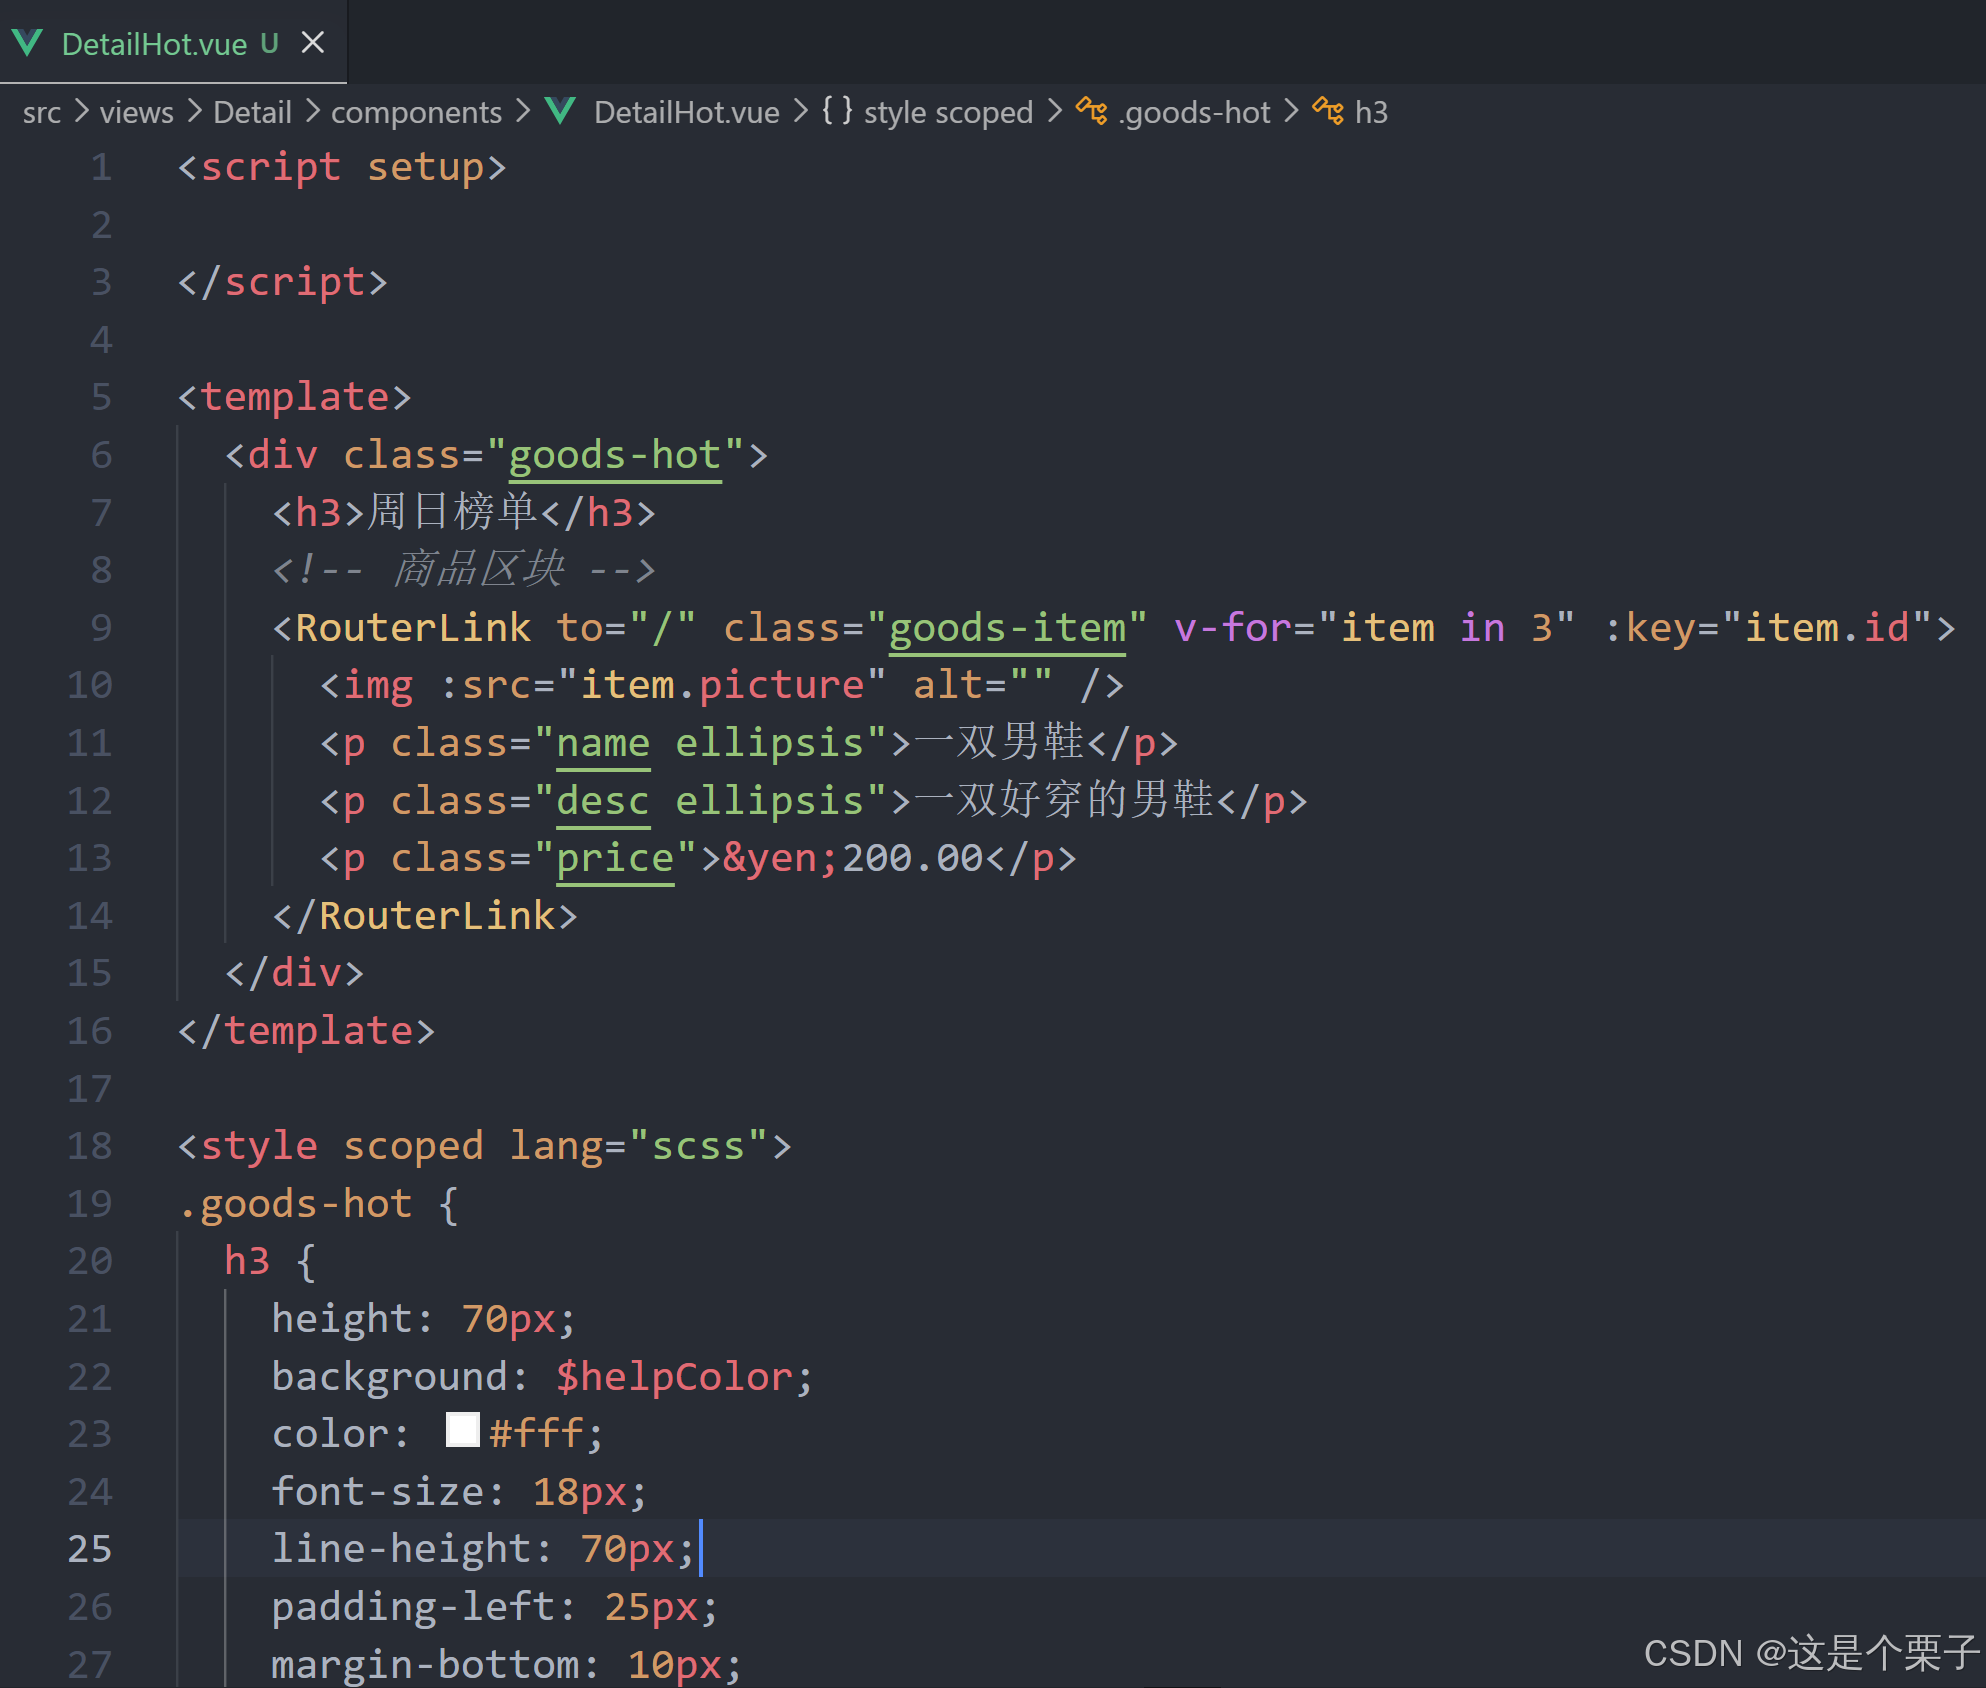Click line number 25 in the gutter

89,1549
